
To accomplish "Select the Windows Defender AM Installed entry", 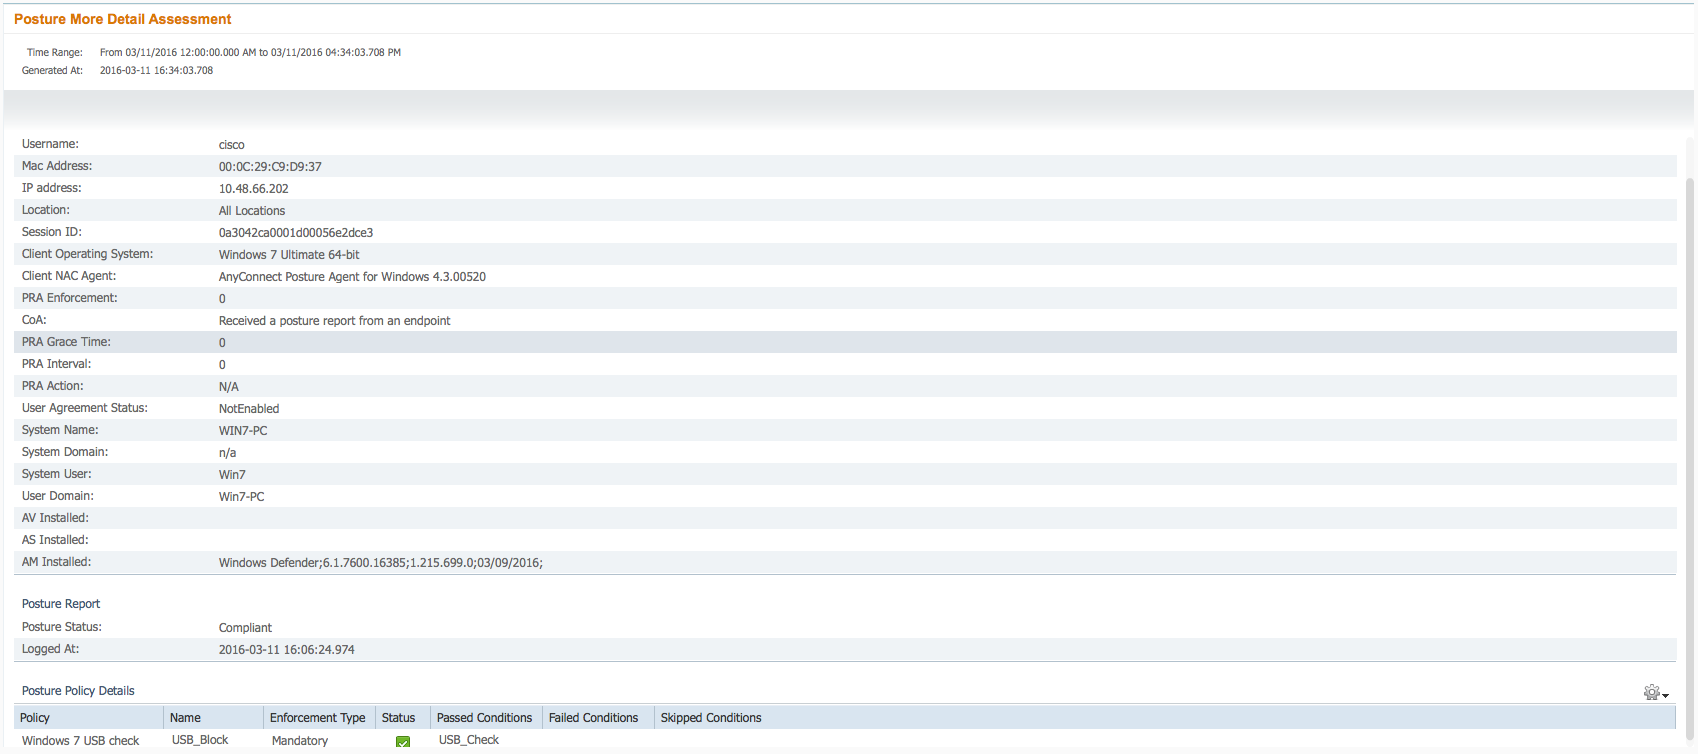I will point(381,563).
